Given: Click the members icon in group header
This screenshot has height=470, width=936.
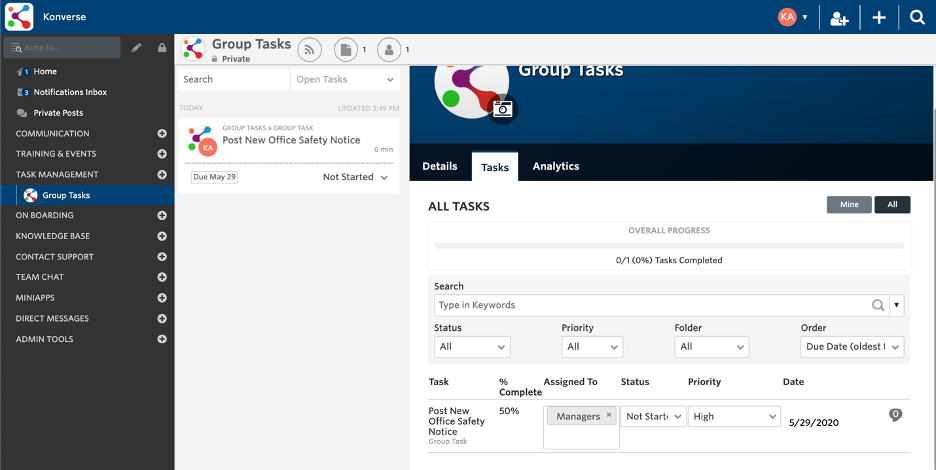Looking at the screenshot, I should click(x=390, y=49).
